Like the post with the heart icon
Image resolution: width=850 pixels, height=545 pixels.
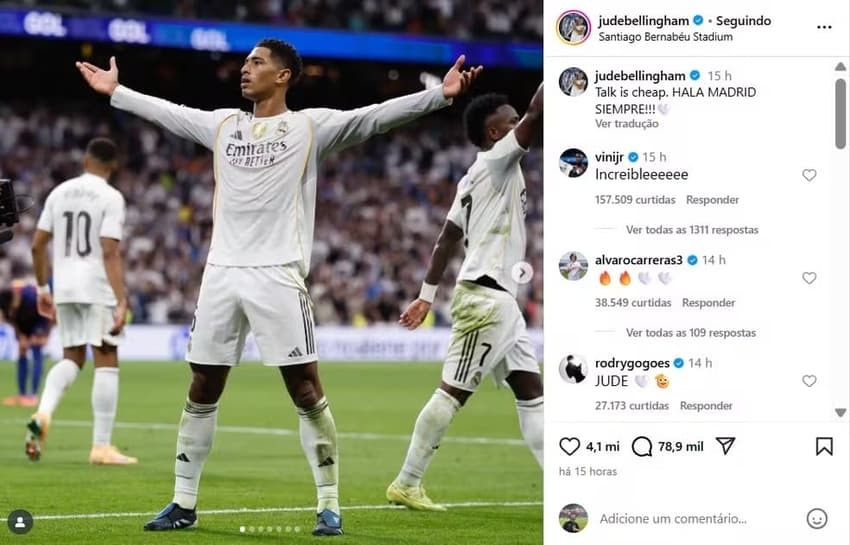pyautogui.click(x=569, y=446)
